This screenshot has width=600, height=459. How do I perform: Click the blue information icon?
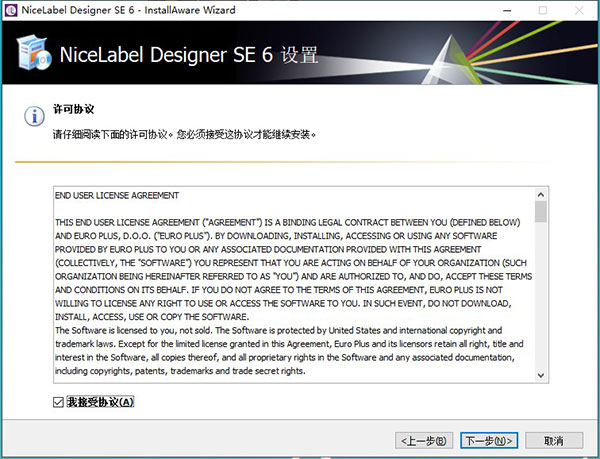pyautogui.click(x=34, y=116)
